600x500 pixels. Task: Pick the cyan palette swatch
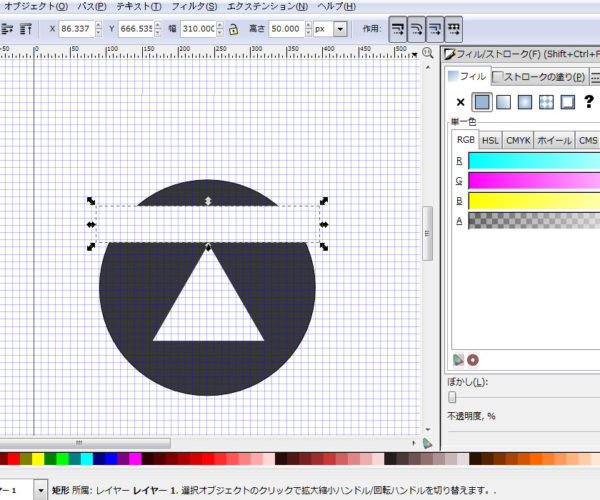click(87, 459)
